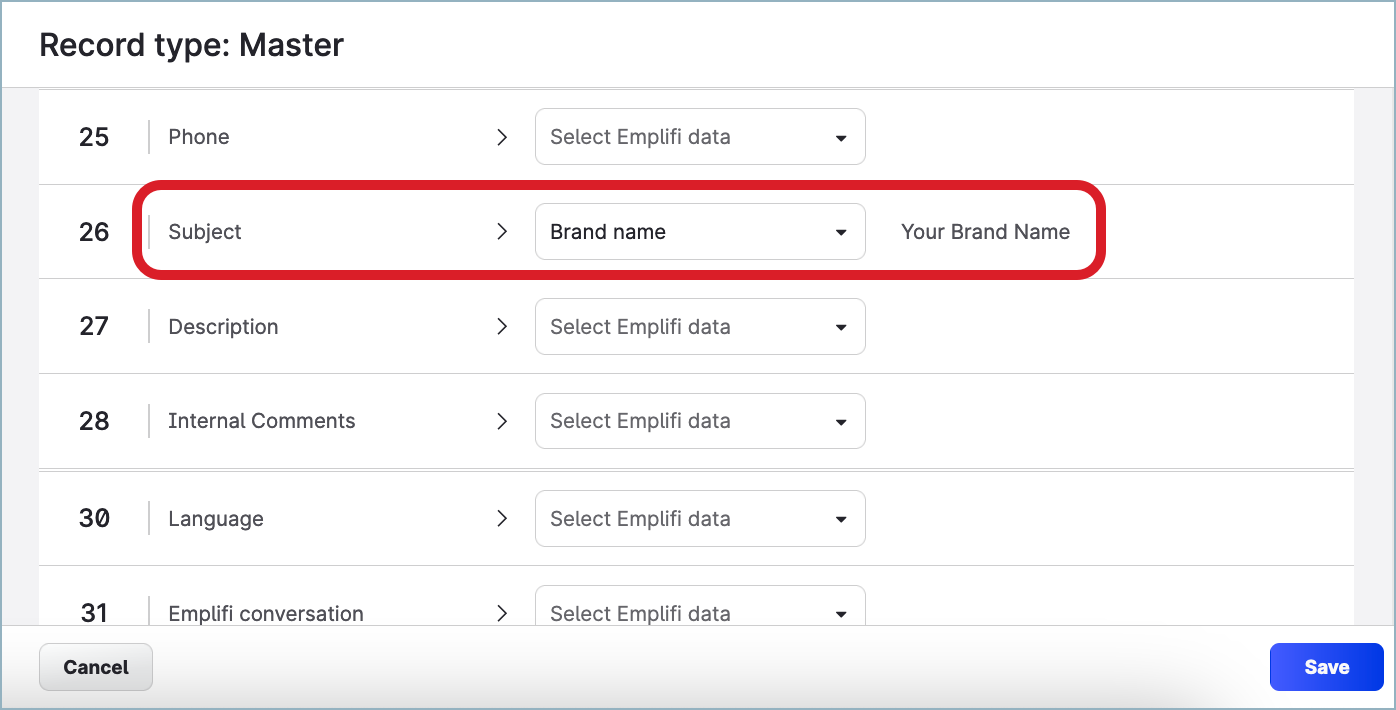Open the Emplifi data dropdown for Internal Comments

pyautogui.click(x=700, y=421)
